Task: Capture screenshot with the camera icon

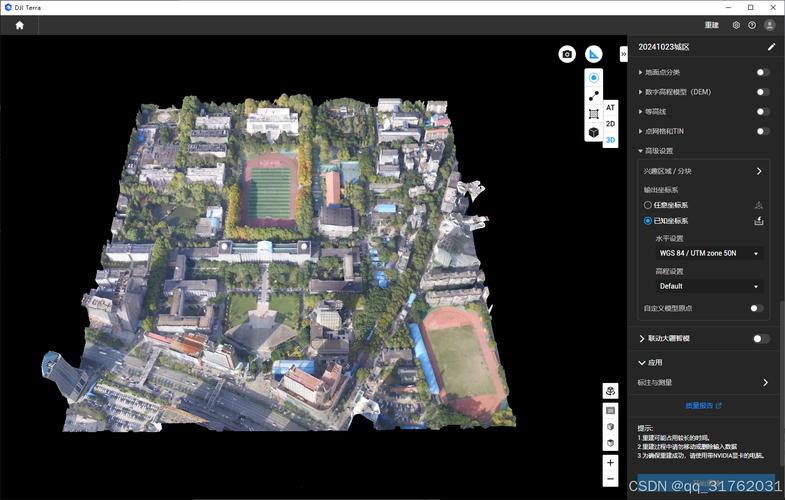Action: point(567,54)
